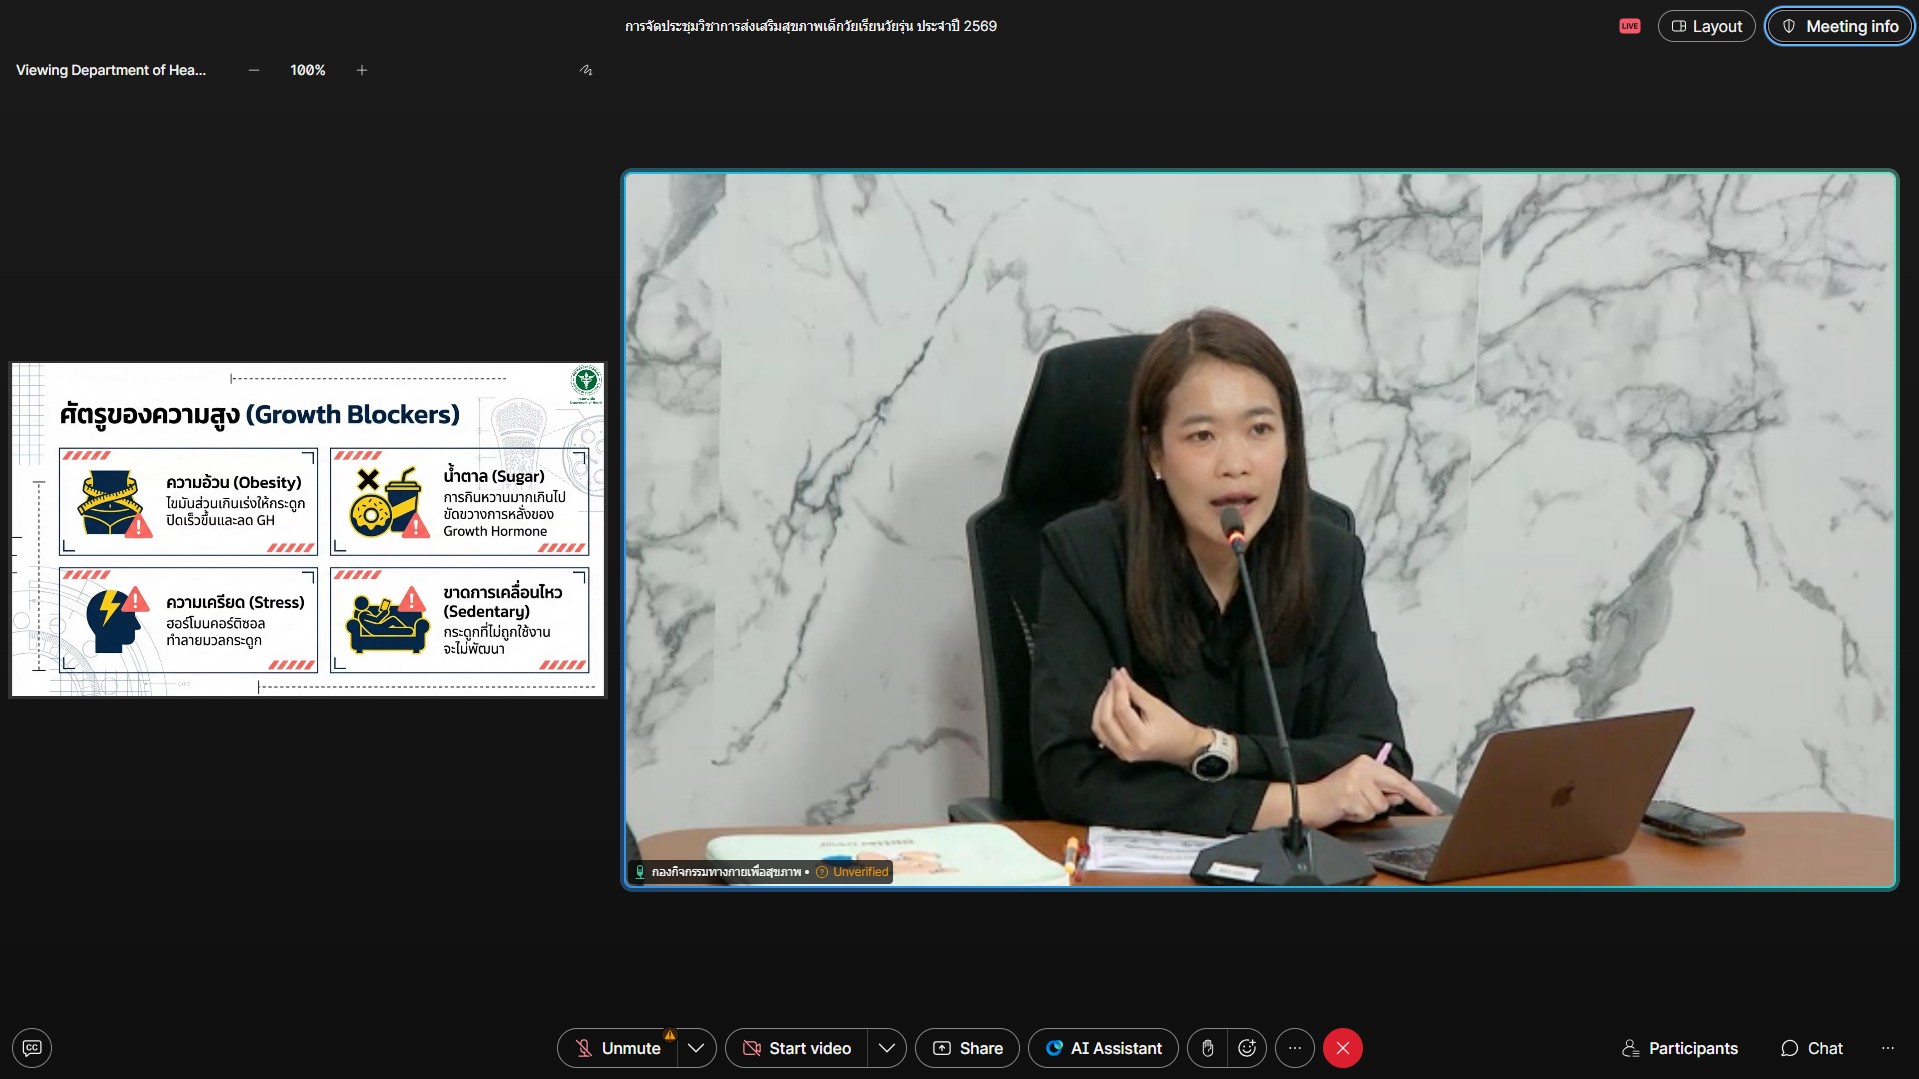Open Meeting info
The image size is (1919, 1079).
1839,26
